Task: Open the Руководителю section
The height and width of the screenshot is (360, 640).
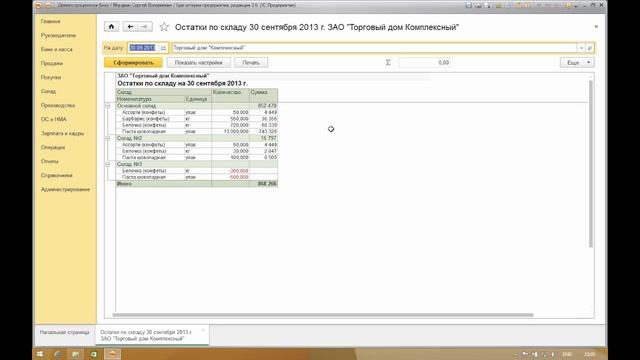Action: pyautogui.click(x=58, y=36)
